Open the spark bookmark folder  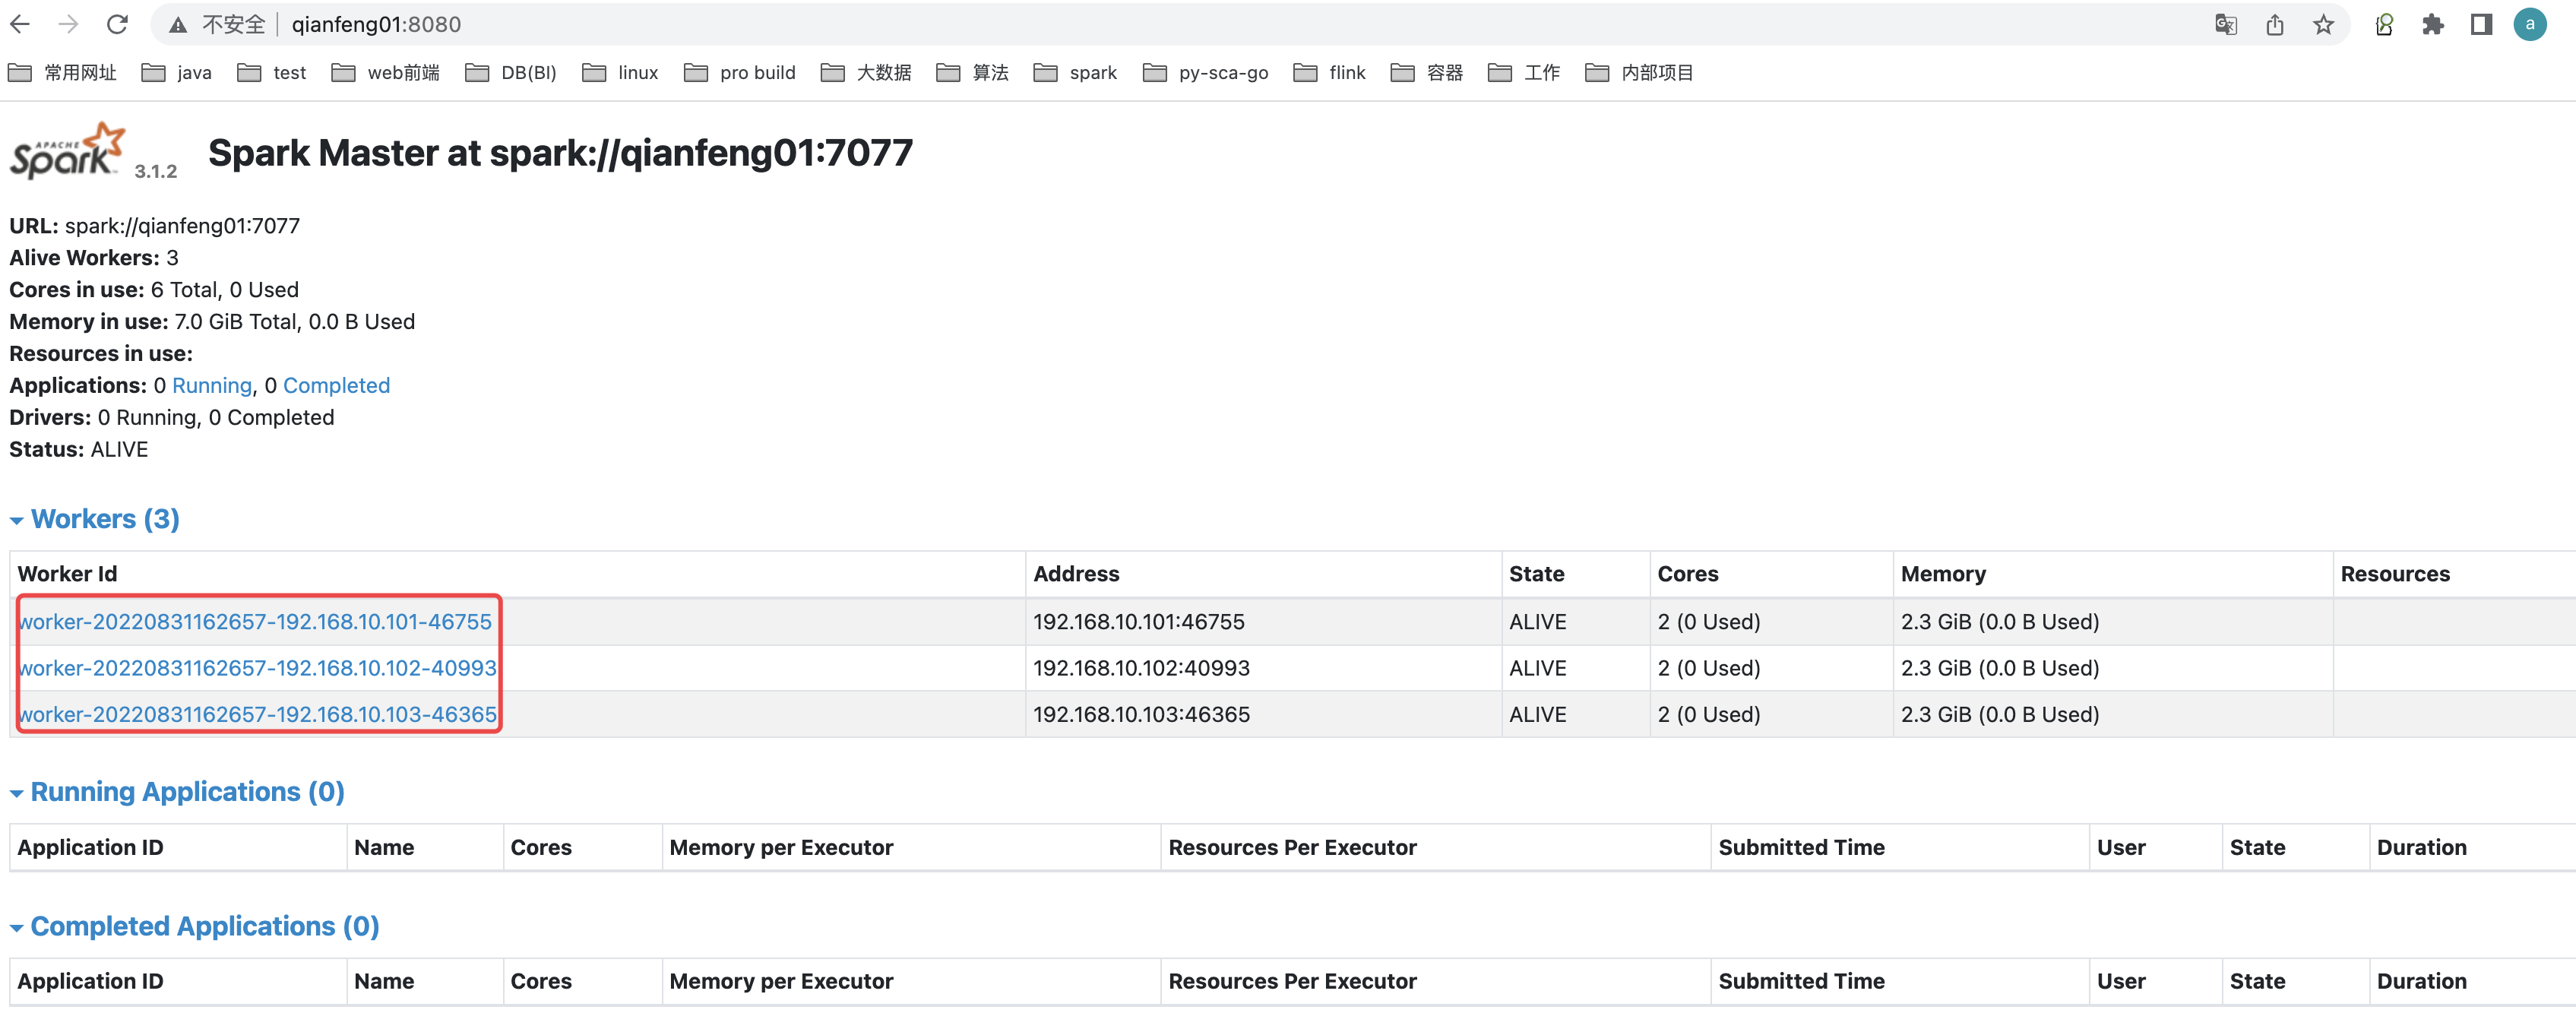point(1075,73)
